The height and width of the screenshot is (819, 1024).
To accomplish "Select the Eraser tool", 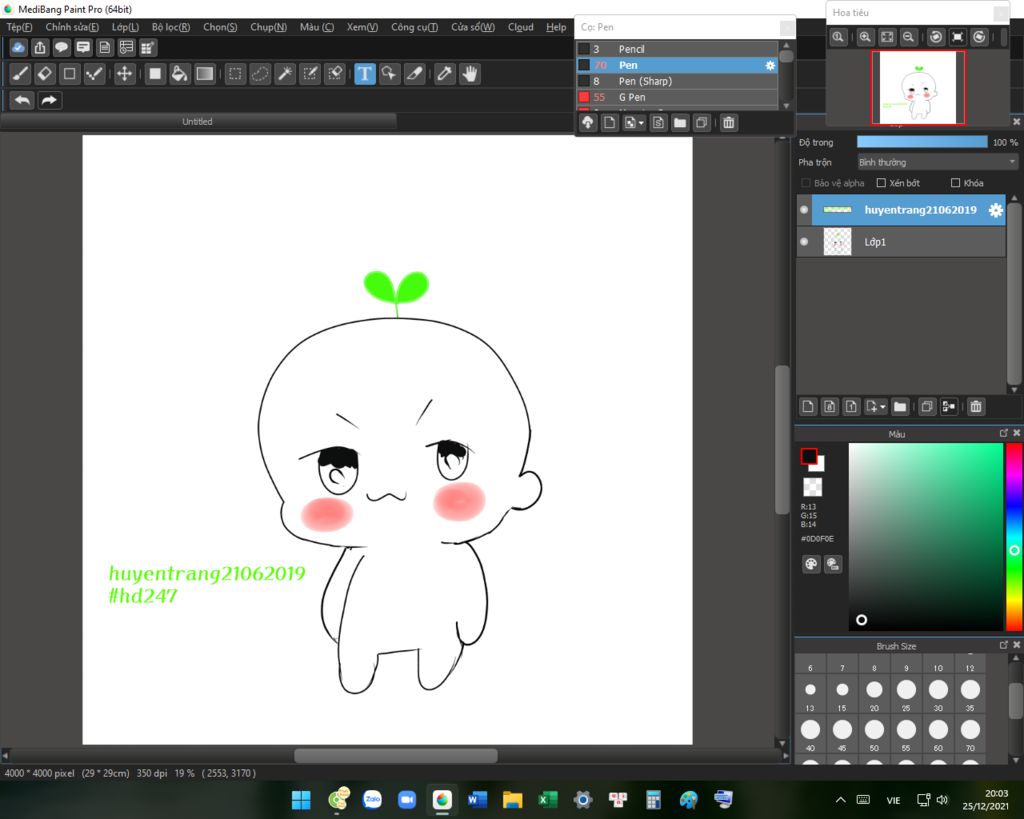I will (44, 74).
